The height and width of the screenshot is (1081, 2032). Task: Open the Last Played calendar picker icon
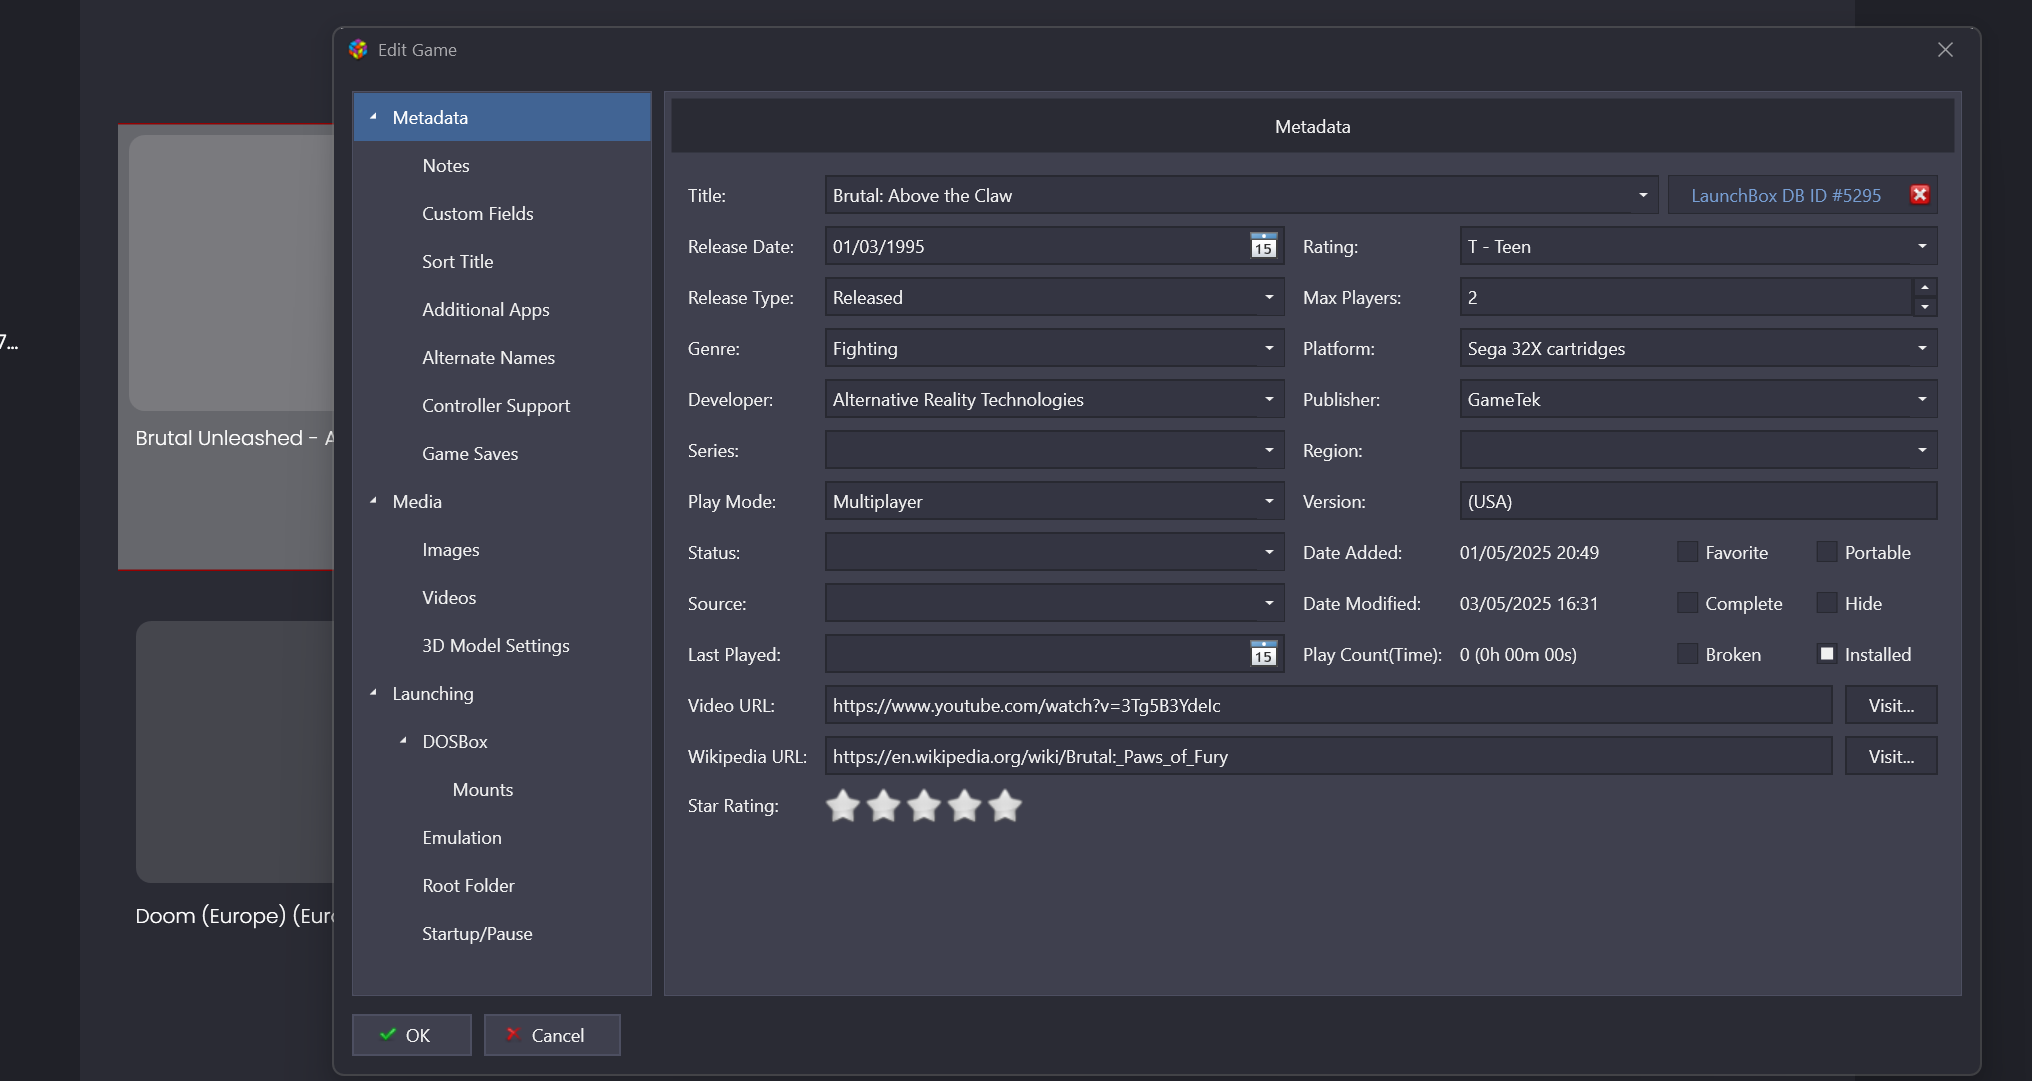1263,654
